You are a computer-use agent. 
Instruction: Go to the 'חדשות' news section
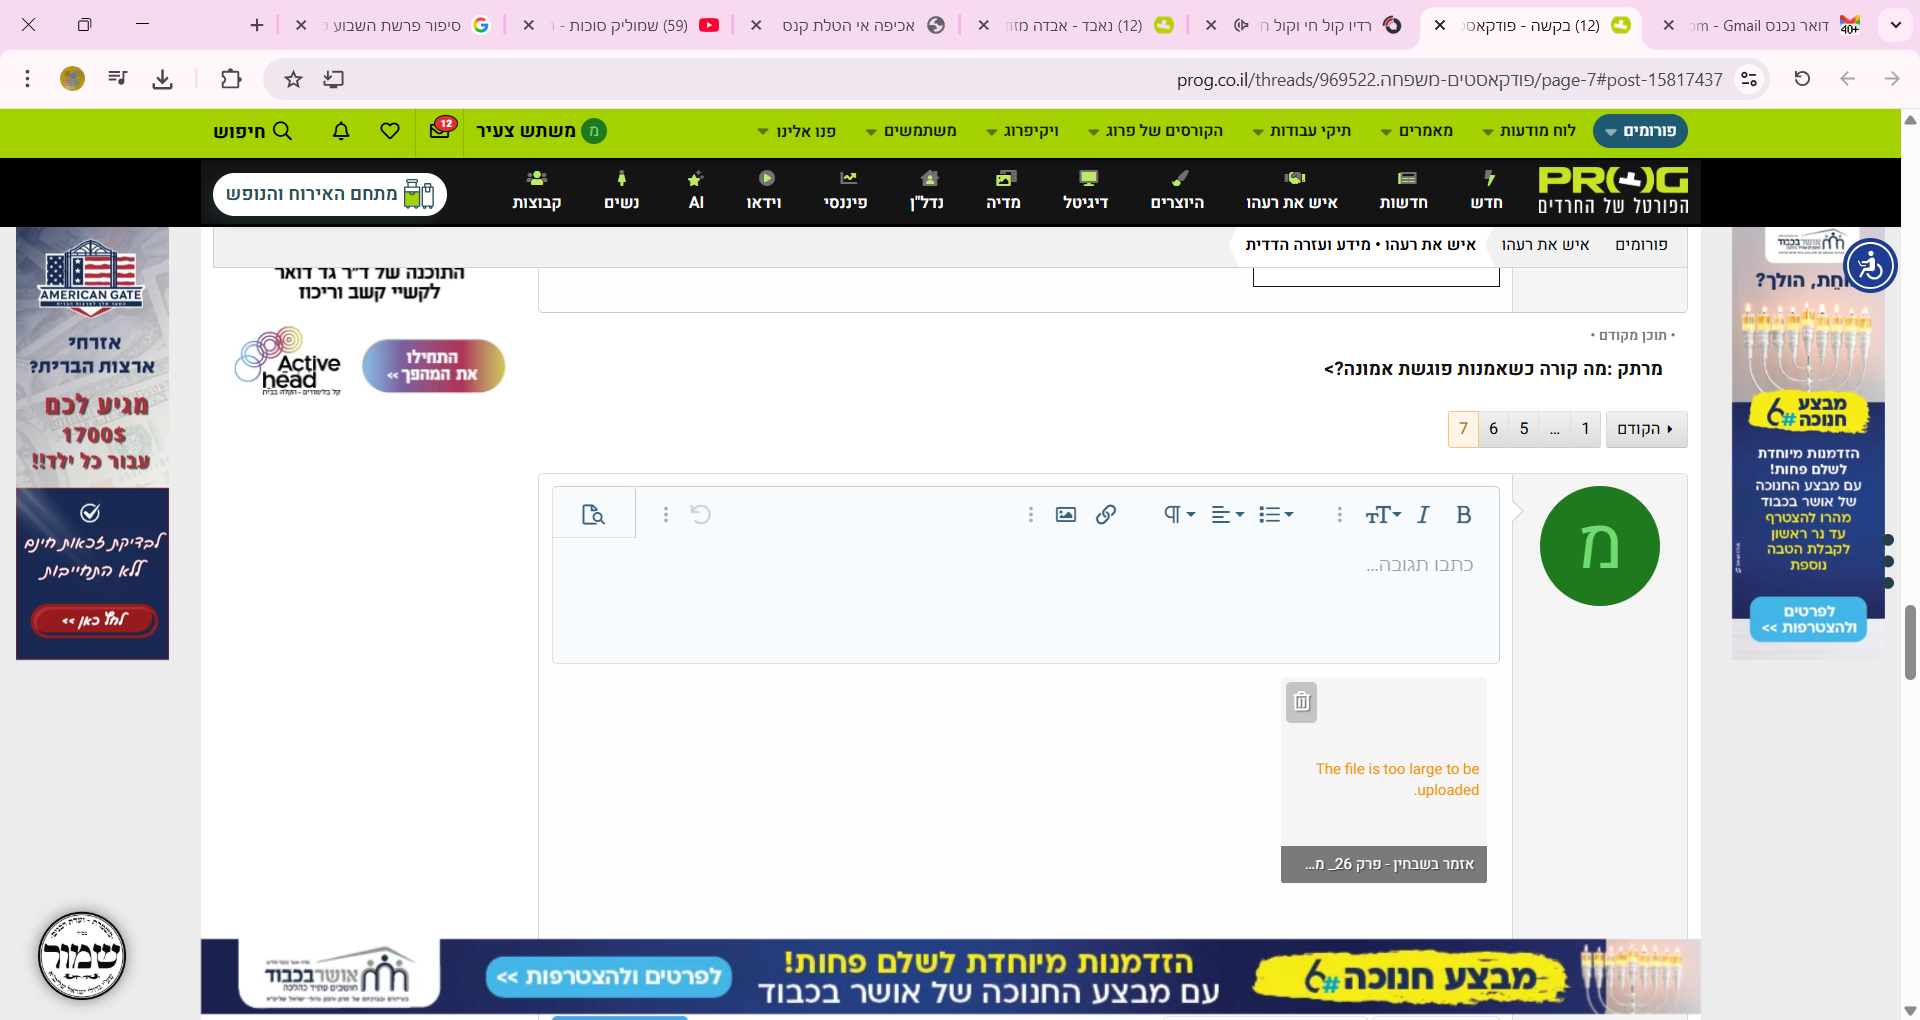coord(1404,191)
